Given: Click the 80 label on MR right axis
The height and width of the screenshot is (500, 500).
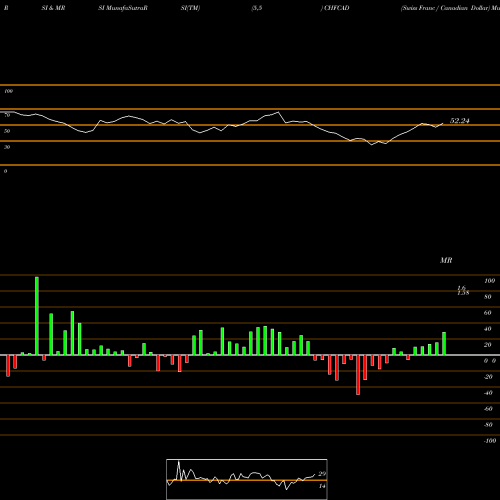Looking at the screenshot, I should pos(488,297).
